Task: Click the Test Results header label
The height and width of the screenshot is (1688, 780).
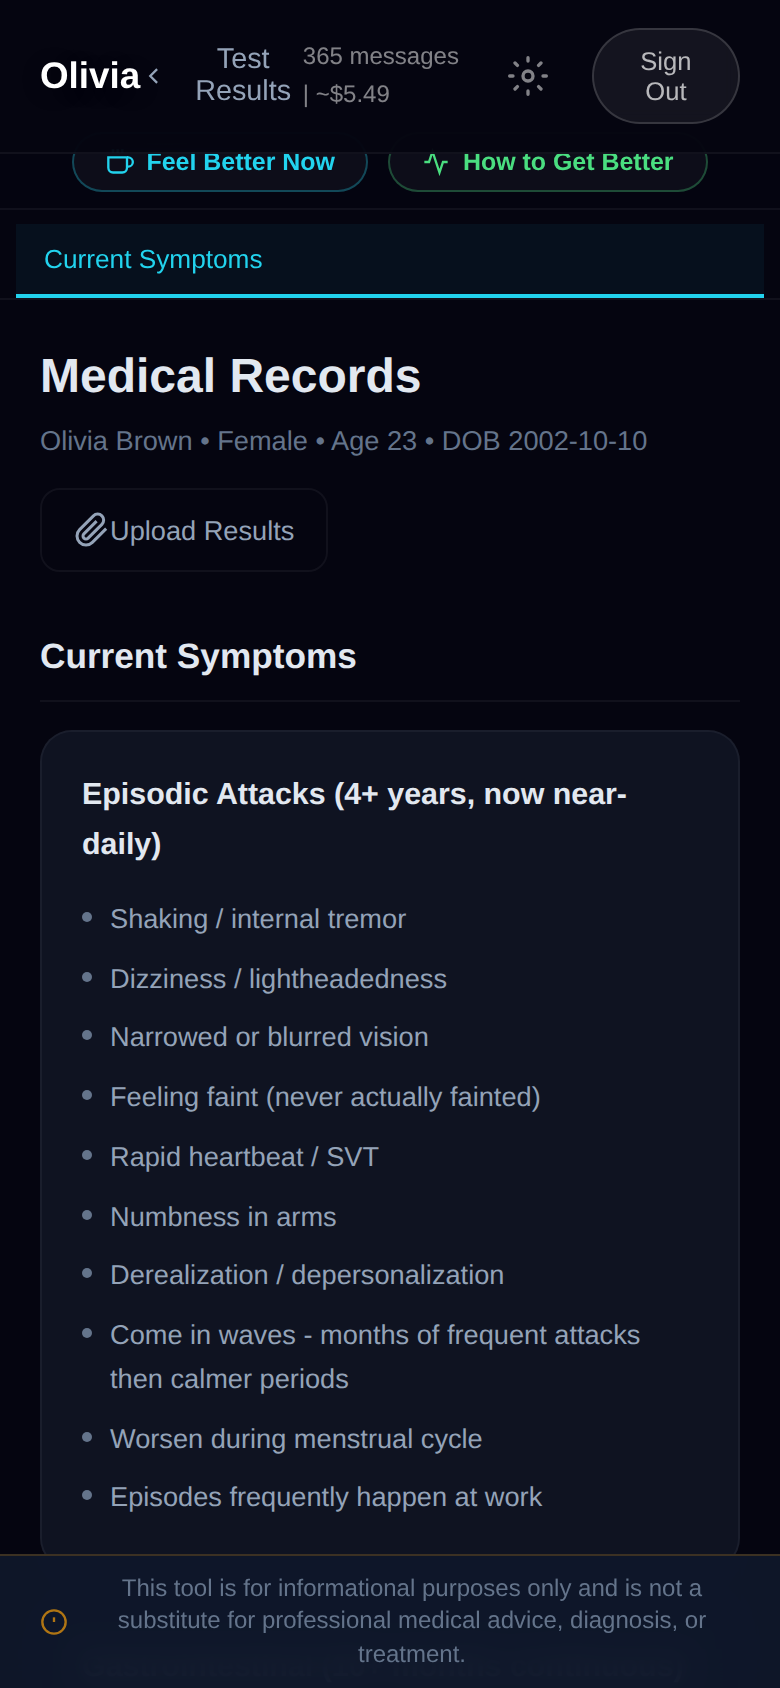Action: 243,75
